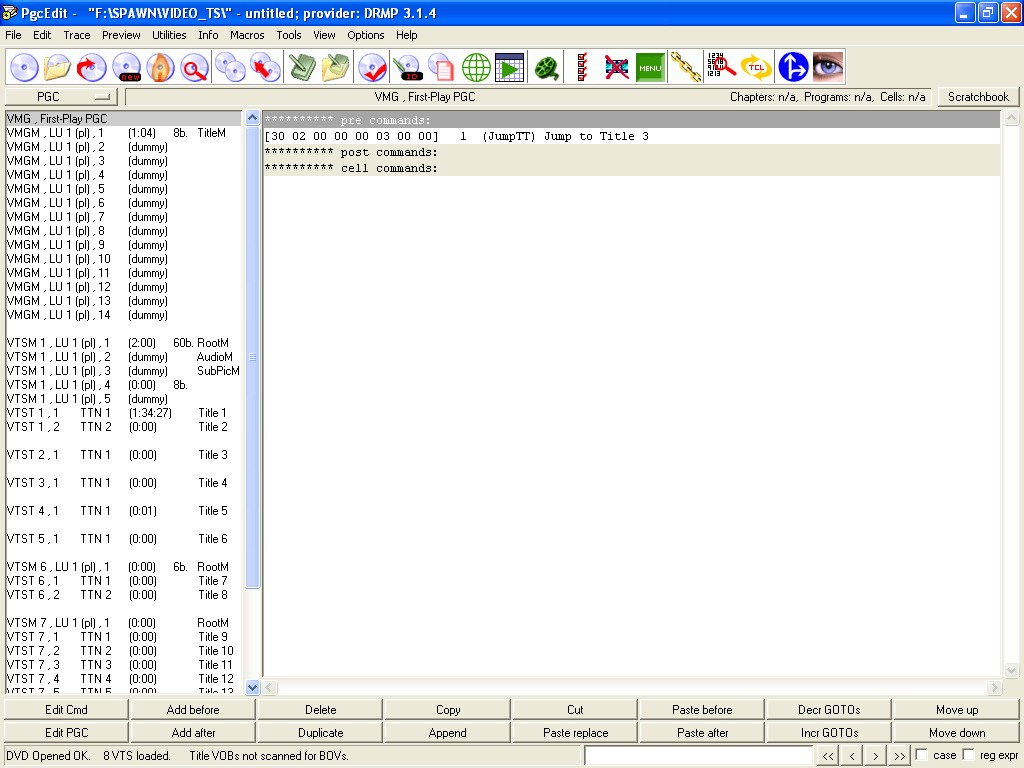Image resolution: width=1024 pixels, height=768 pixels.
Task: Click the open folder toolbar icon
Action: [57, 67]
